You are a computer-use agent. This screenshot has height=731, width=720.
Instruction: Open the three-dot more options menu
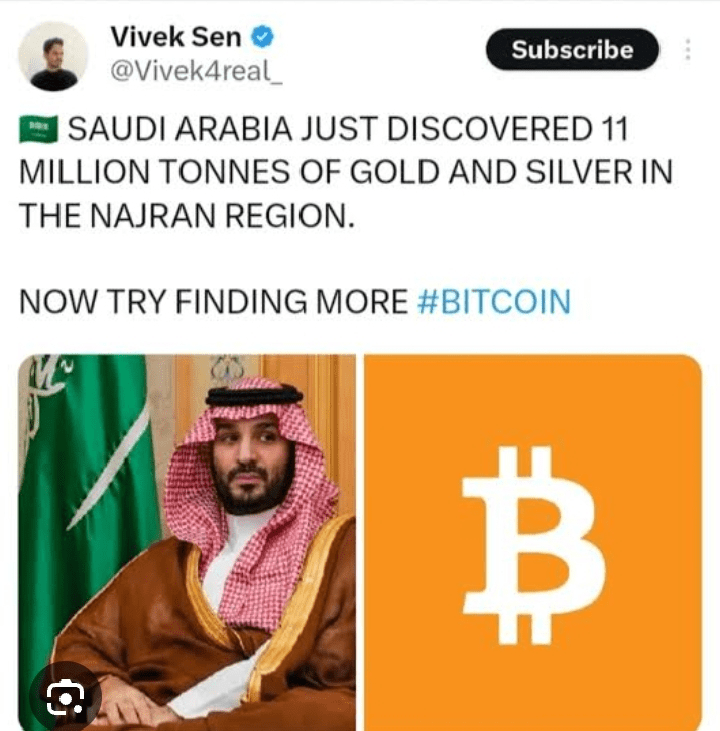click(687, 49)
